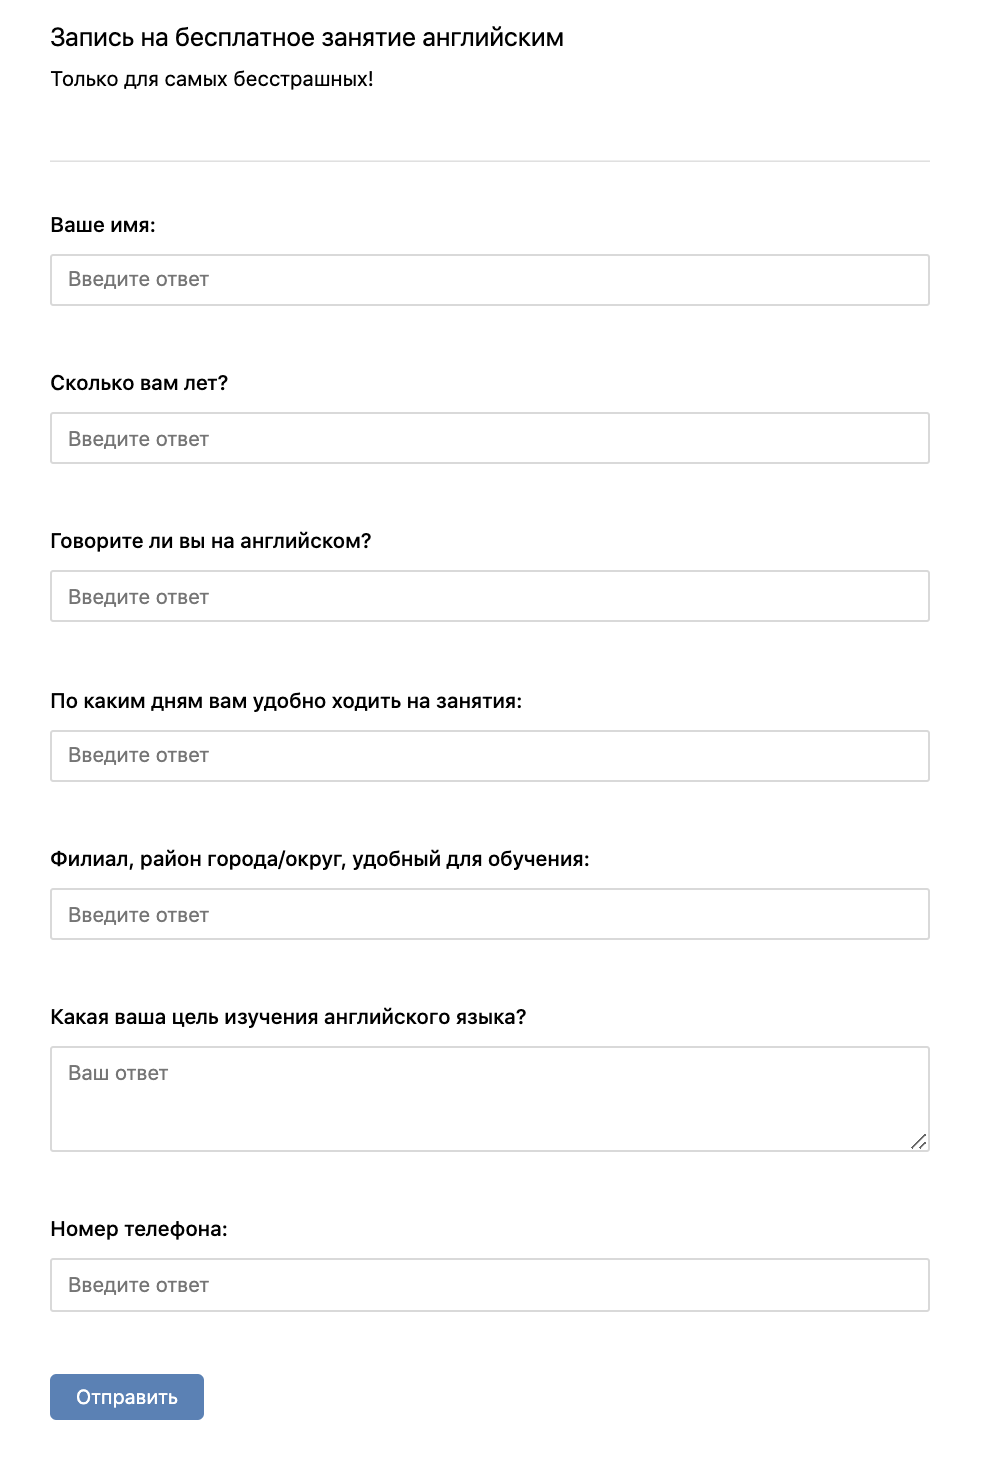Click the 'Номер телефона:' label

tap(139, 1229)
